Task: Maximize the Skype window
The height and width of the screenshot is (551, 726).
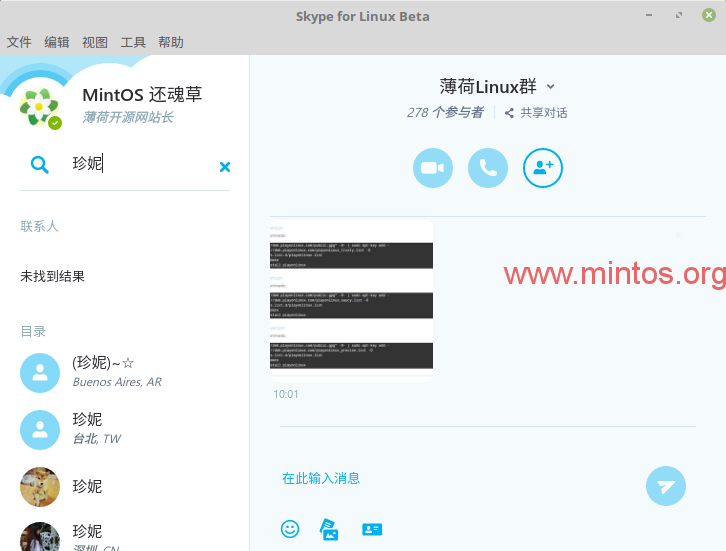Action: (679, 15)
